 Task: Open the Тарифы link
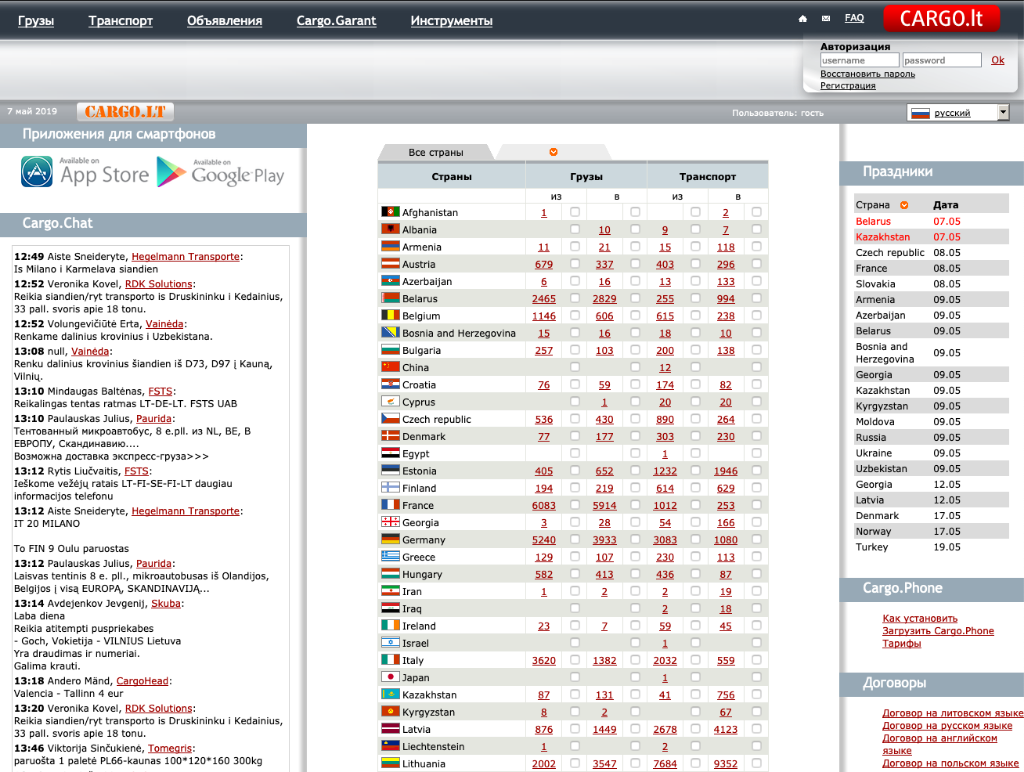pyautogui.click(x=901, y=643)
